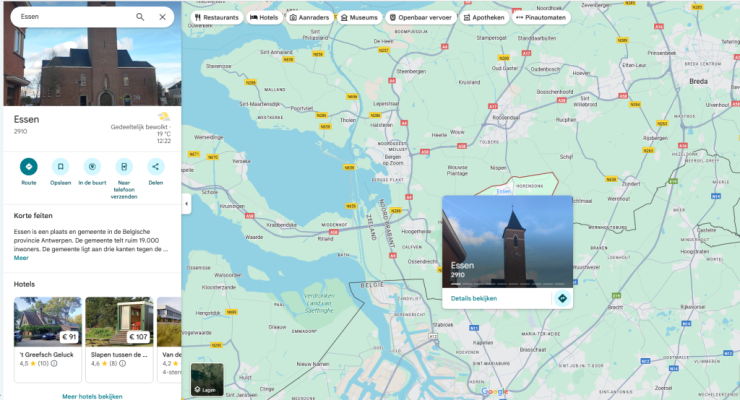Click the Hotels section heading
The width and height of the screenshot is (740, 400).
24,284
